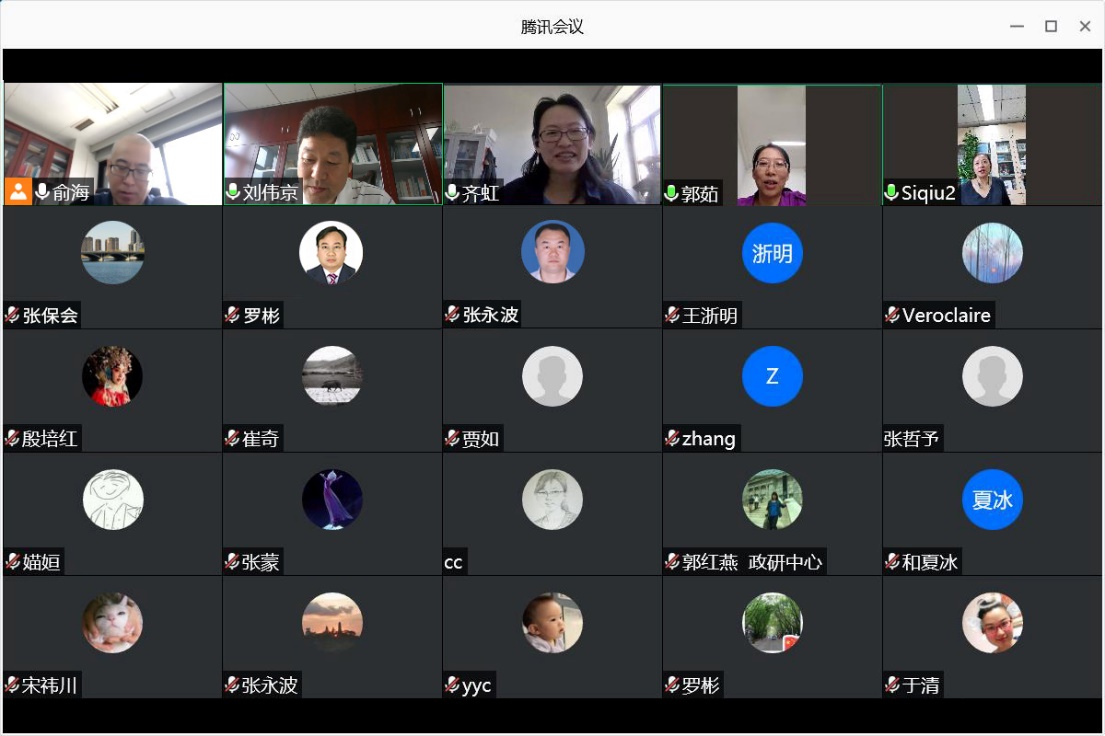Click the 张哲予 name label
1105x736 pixels.
click(912, 439)
